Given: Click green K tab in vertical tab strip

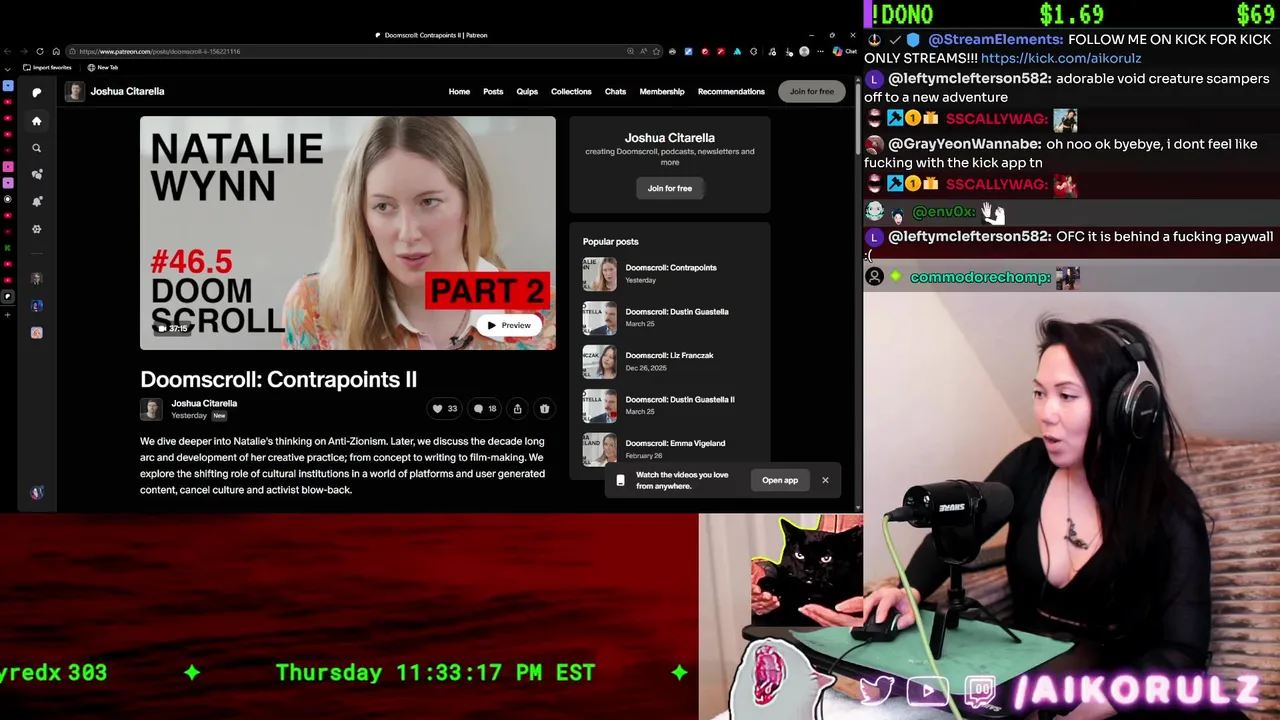Looking at the screenshot, I should 7,247.
